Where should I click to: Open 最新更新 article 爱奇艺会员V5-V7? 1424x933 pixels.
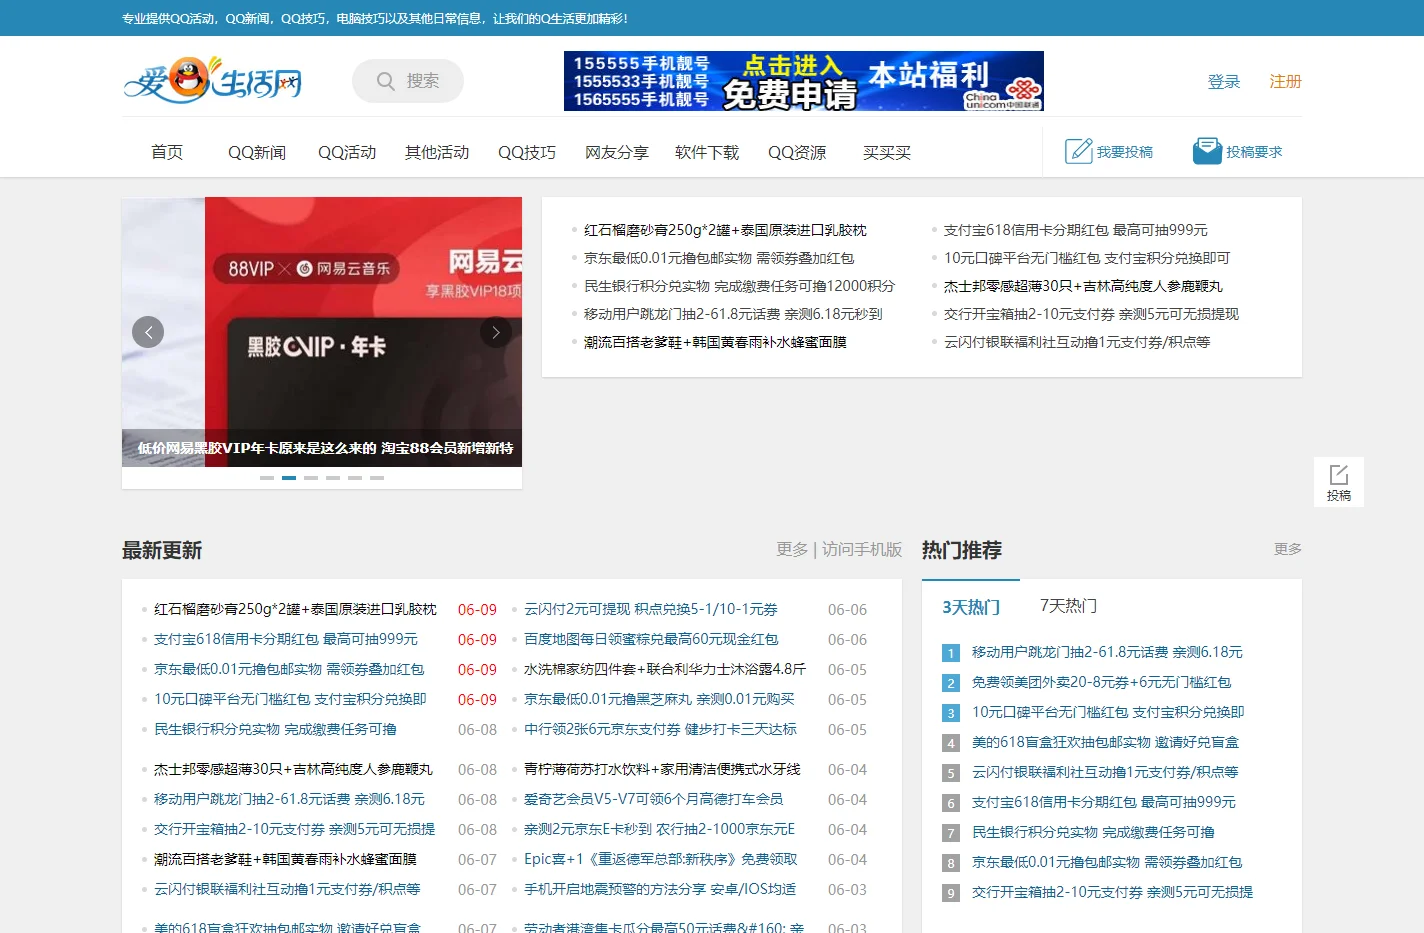(653, 799)
